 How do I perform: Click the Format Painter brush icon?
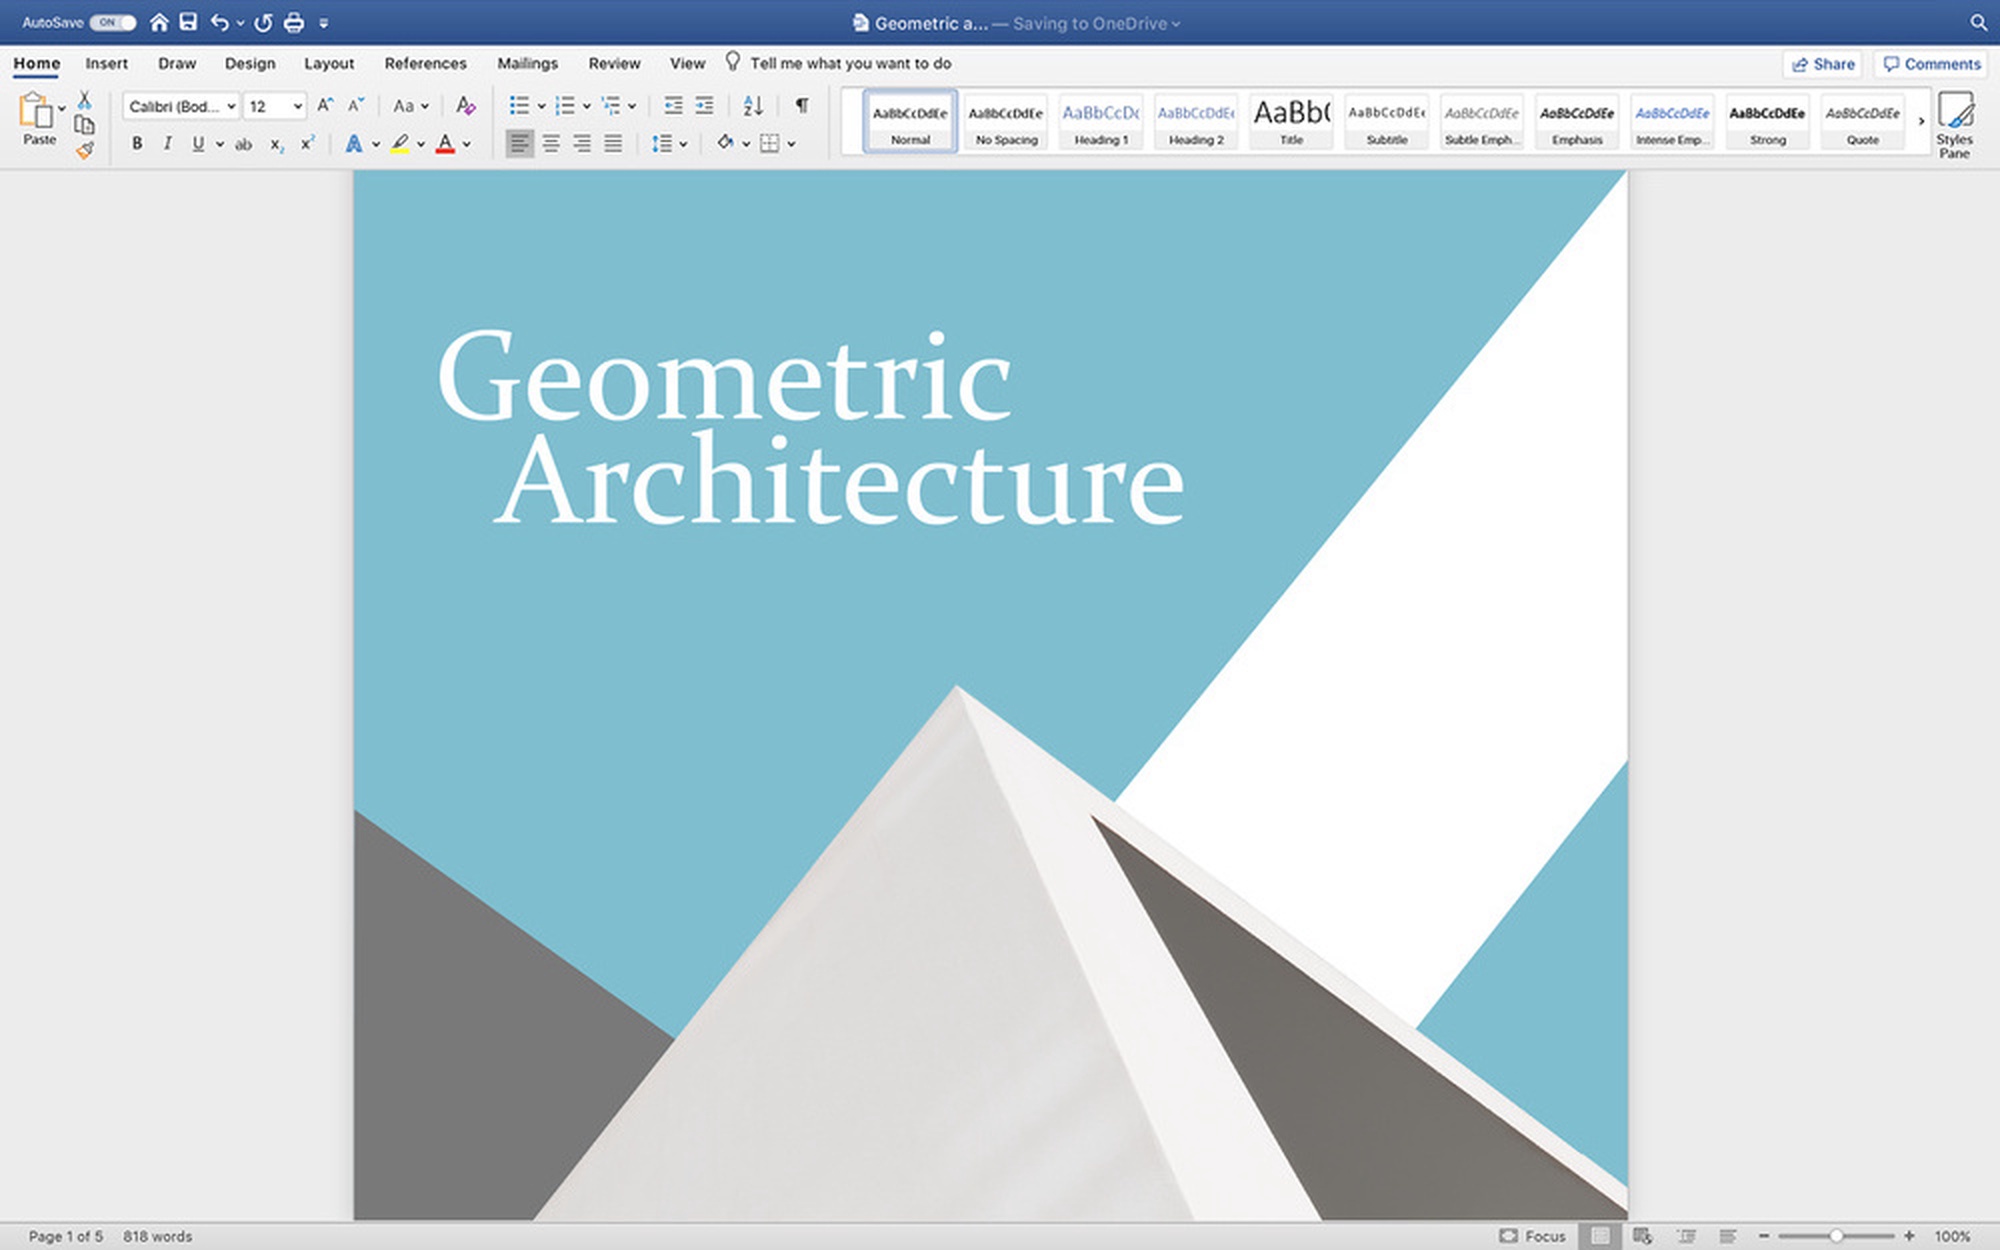[x=85, y=151]
